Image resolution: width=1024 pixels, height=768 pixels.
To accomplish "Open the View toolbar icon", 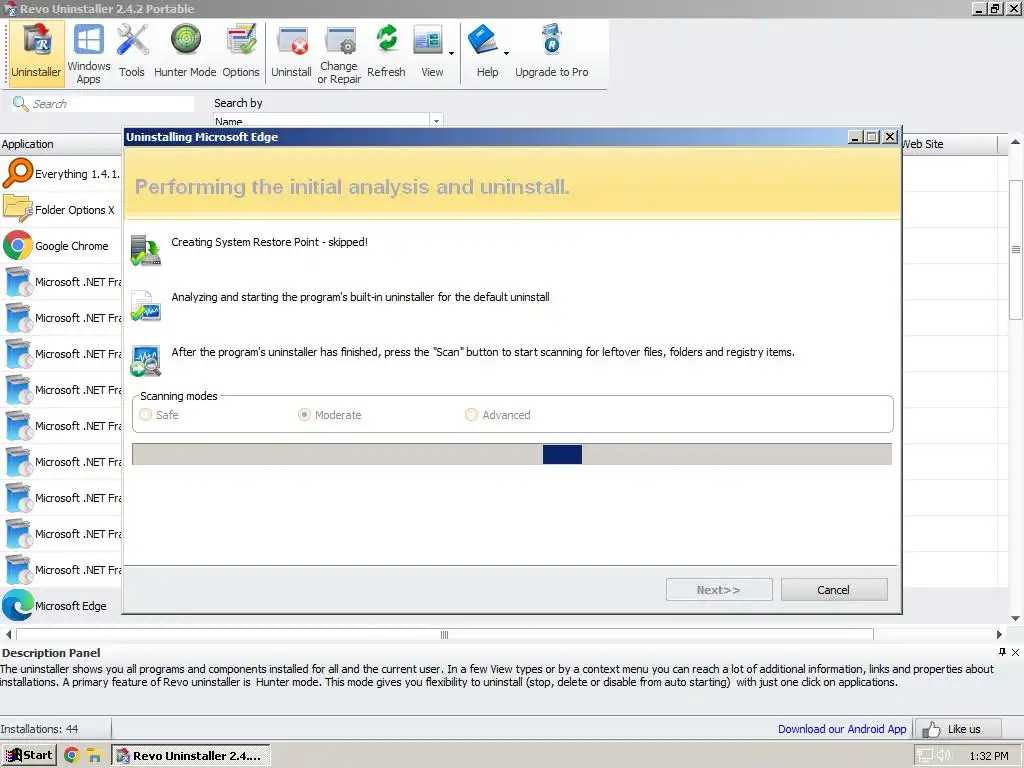I will (429, 52).
